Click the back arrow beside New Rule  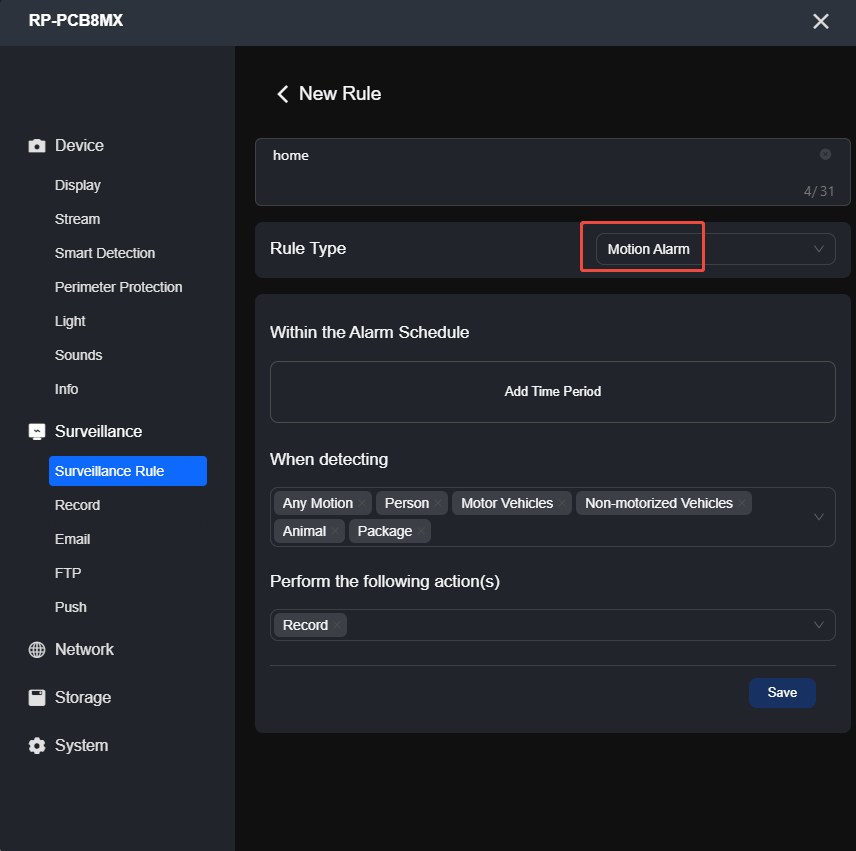tap(282, 93)
